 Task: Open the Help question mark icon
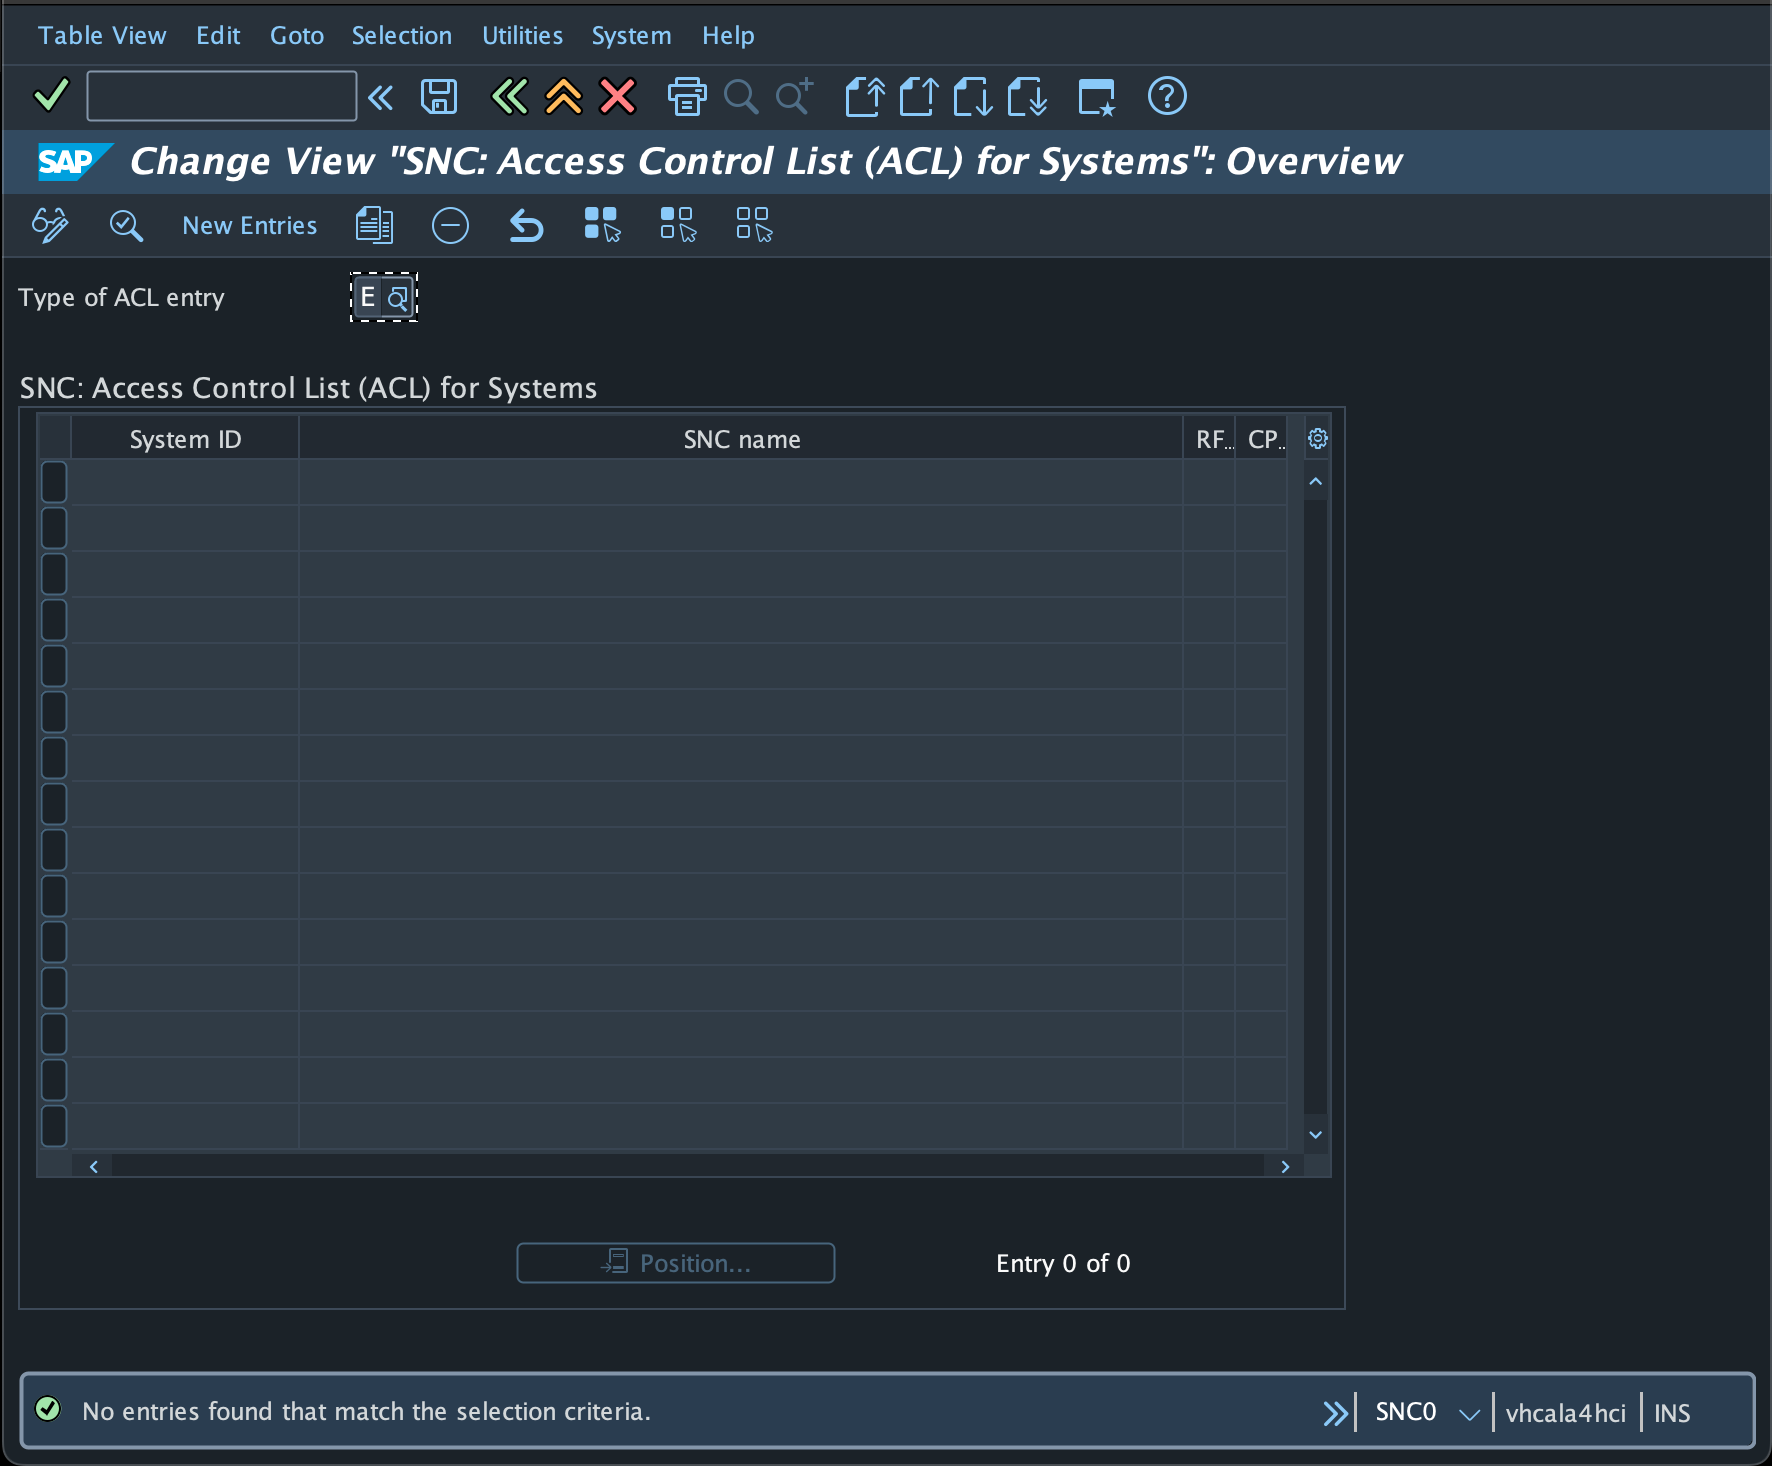pyautogui.click(x=1166, y=97)
